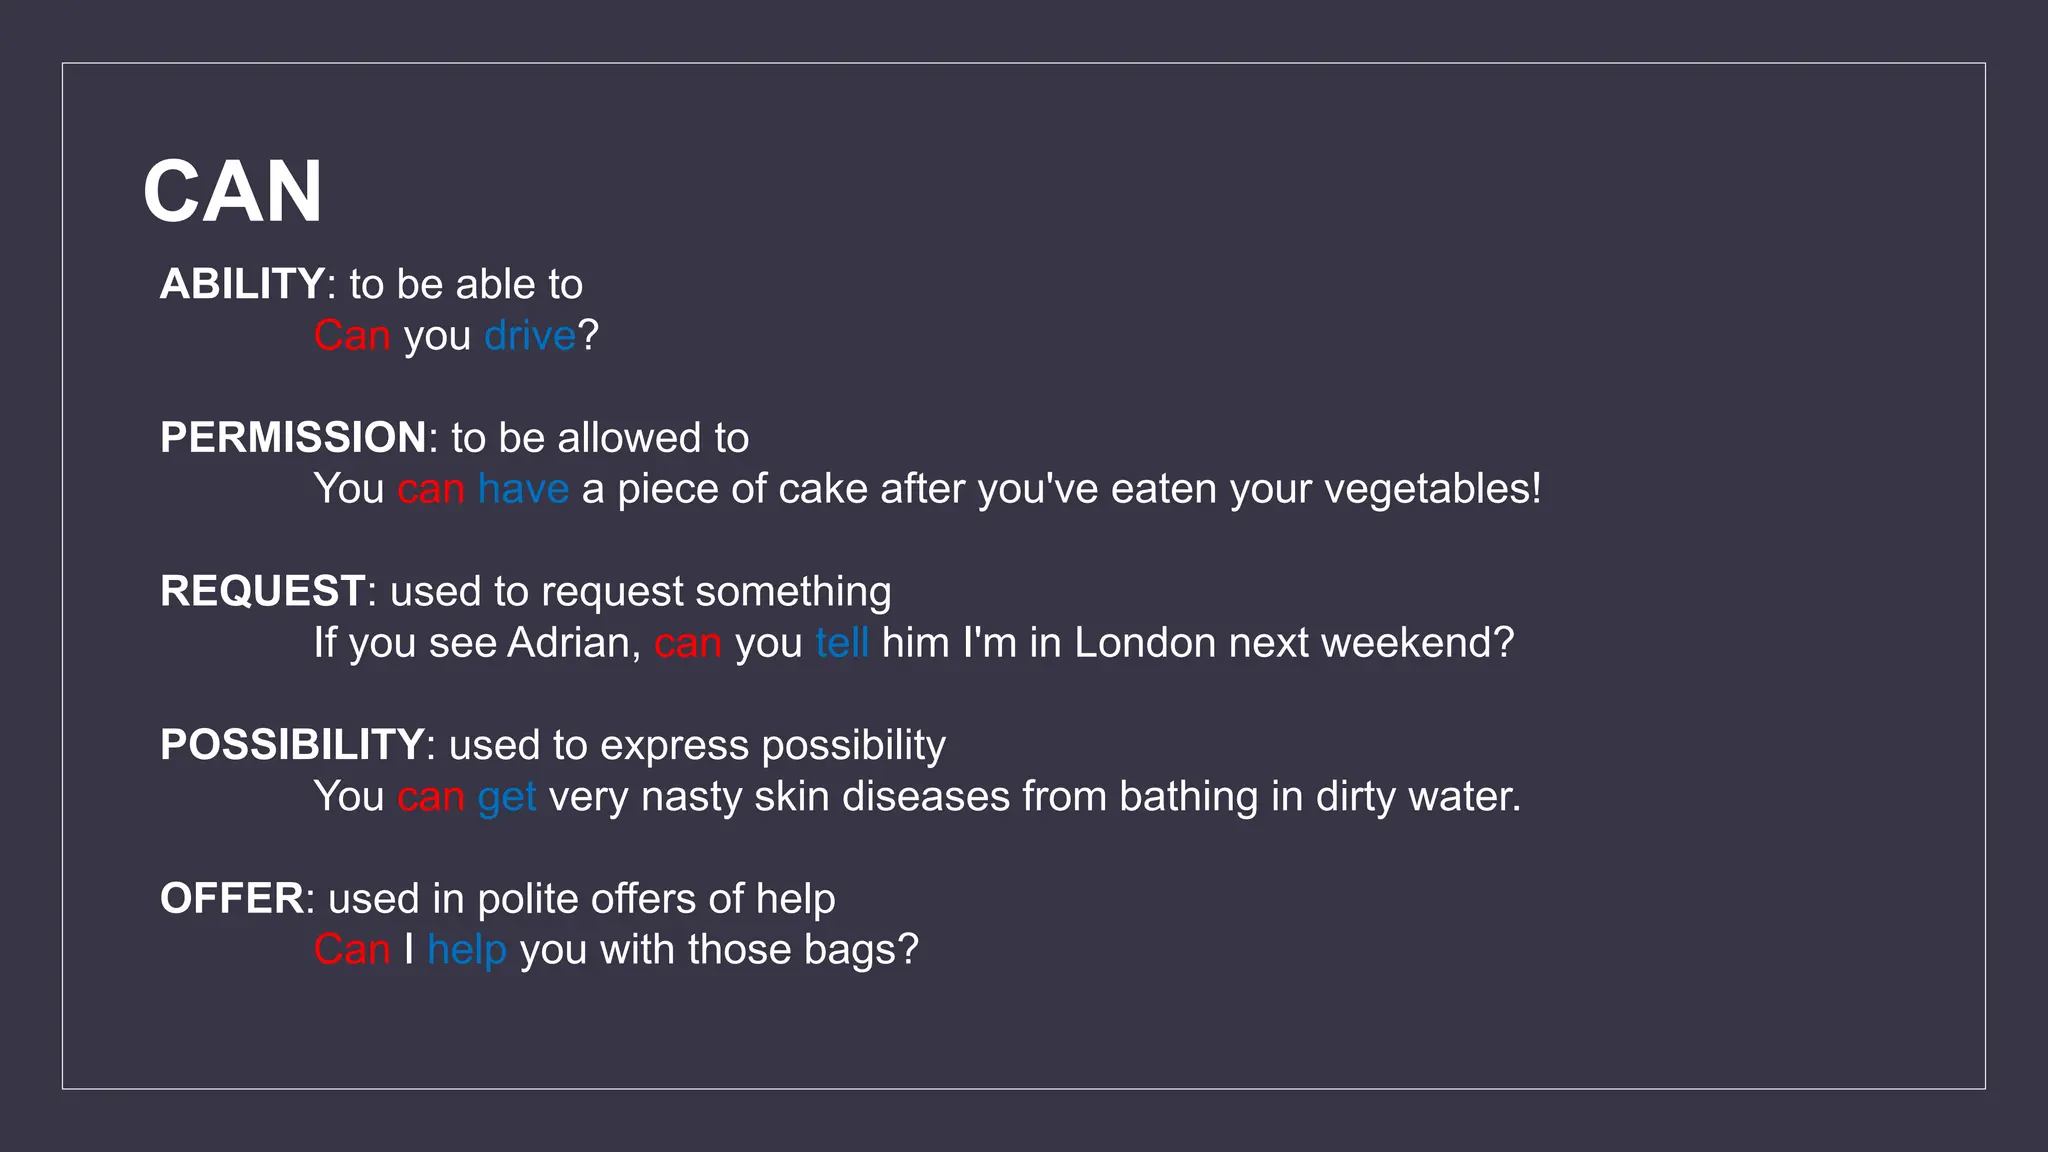This screenshot has width=2048, height=1152.
Task: Click the red "Can" before "you drive"
Action: tap(352, 336)
